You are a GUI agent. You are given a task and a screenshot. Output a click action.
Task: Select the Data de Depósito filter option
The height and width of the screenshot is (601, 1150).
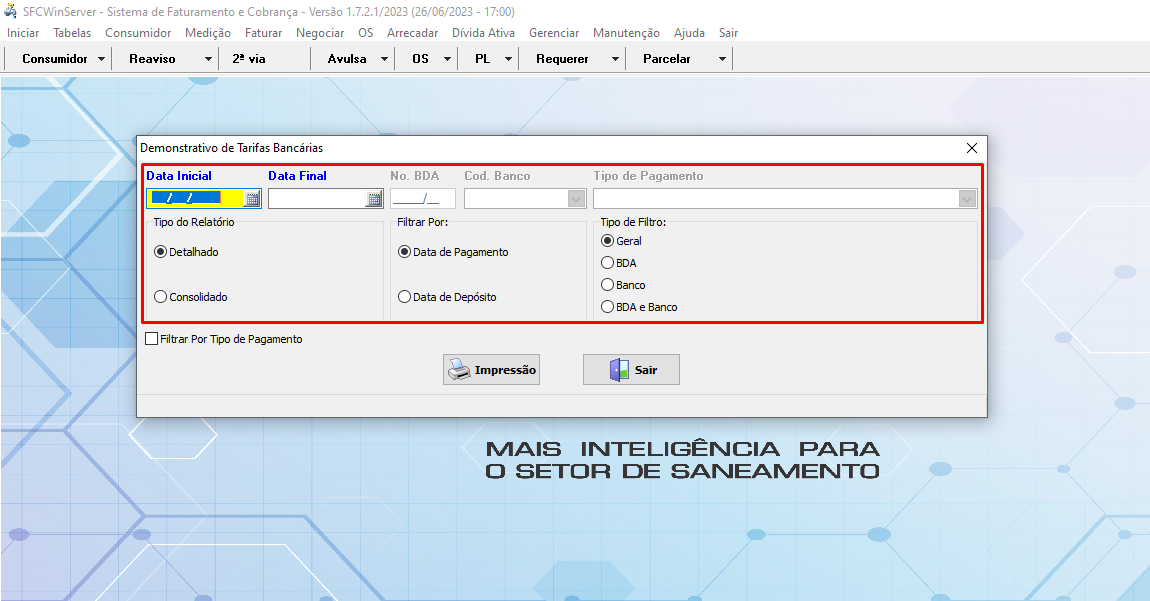[x=405, y=297]
